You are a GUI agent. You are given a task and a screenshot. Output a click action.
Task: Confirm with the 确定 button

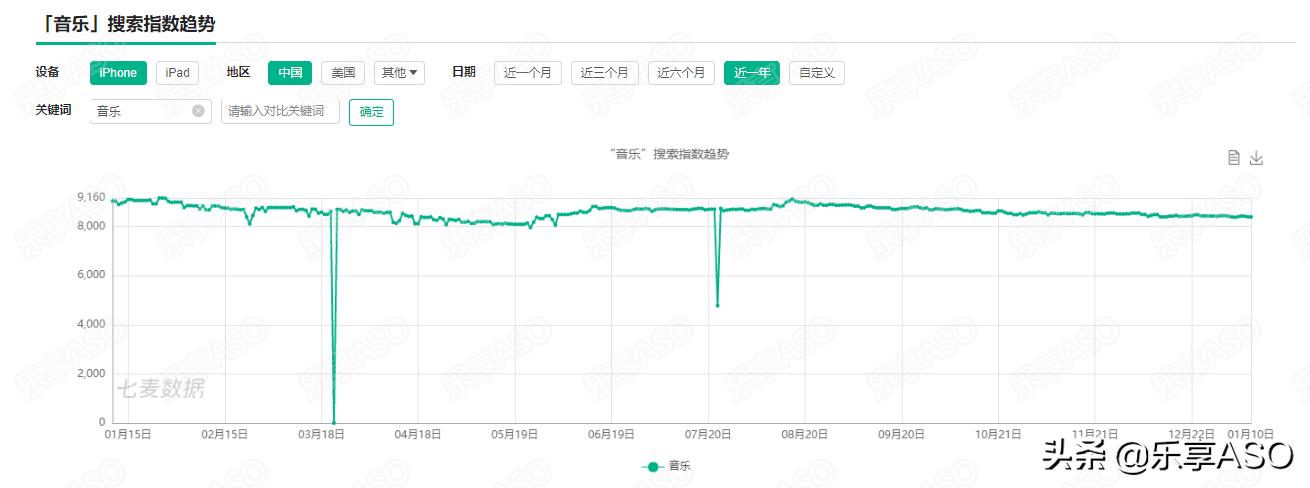[x=371, y=112]
